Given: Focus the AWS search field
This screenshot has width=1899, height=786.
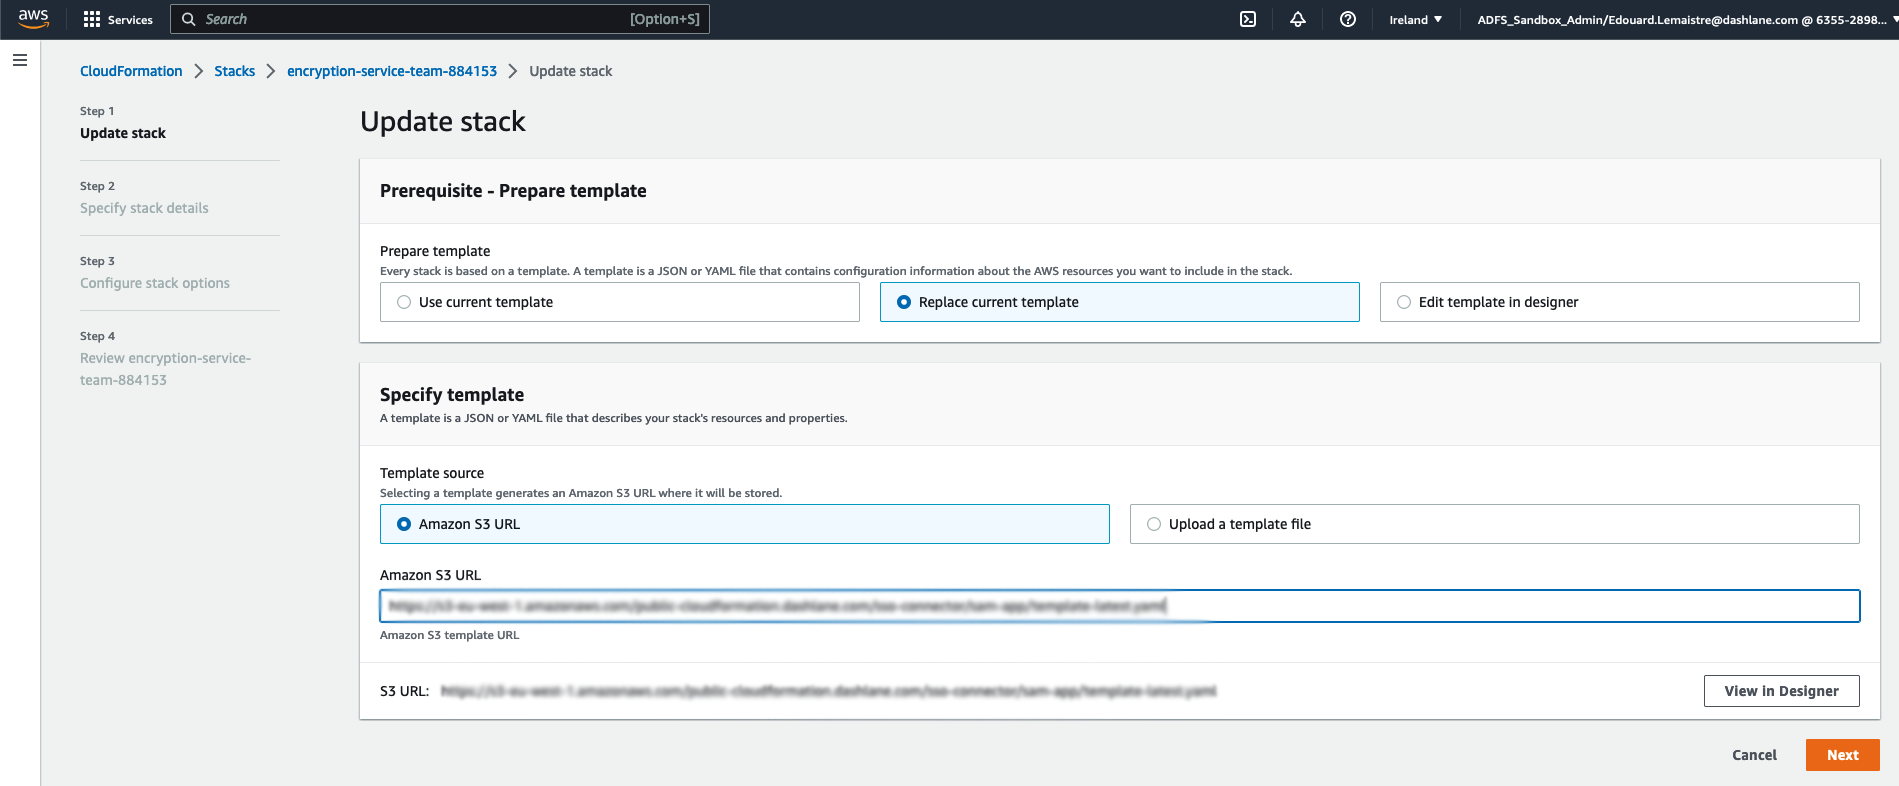Looking at the screenshot, I should click(x=440, y=19).
